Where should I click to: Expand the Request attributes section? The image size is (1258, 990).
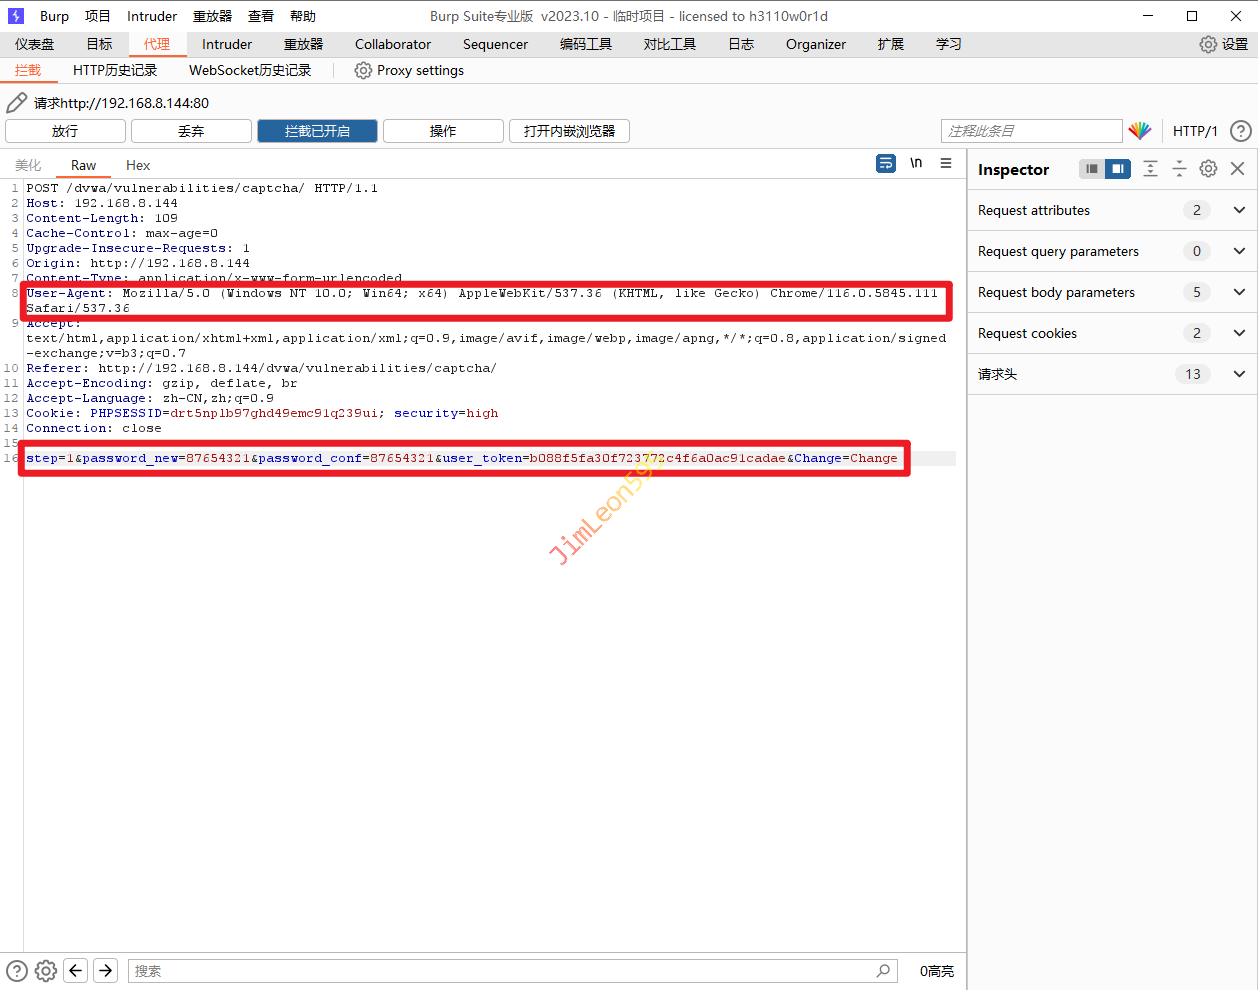[1239, 210]
